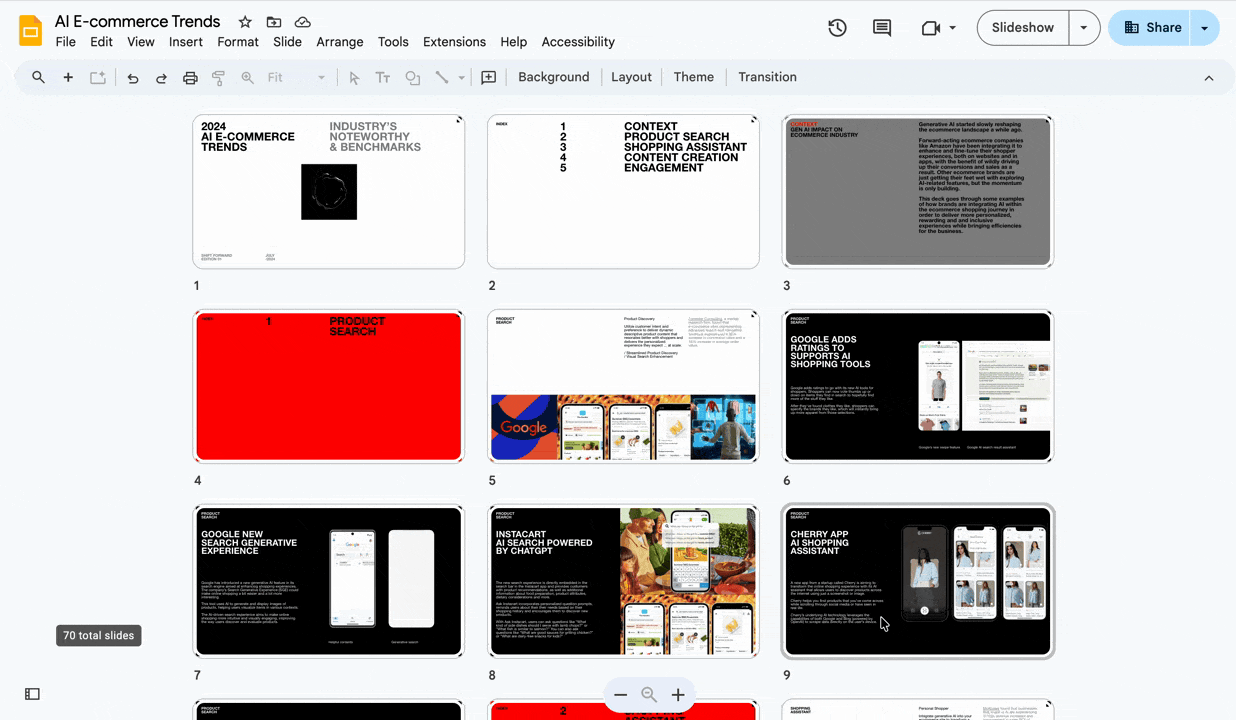Open the Fit zoom level dropdown
The image size is (1236, 720).
[297, 77]
